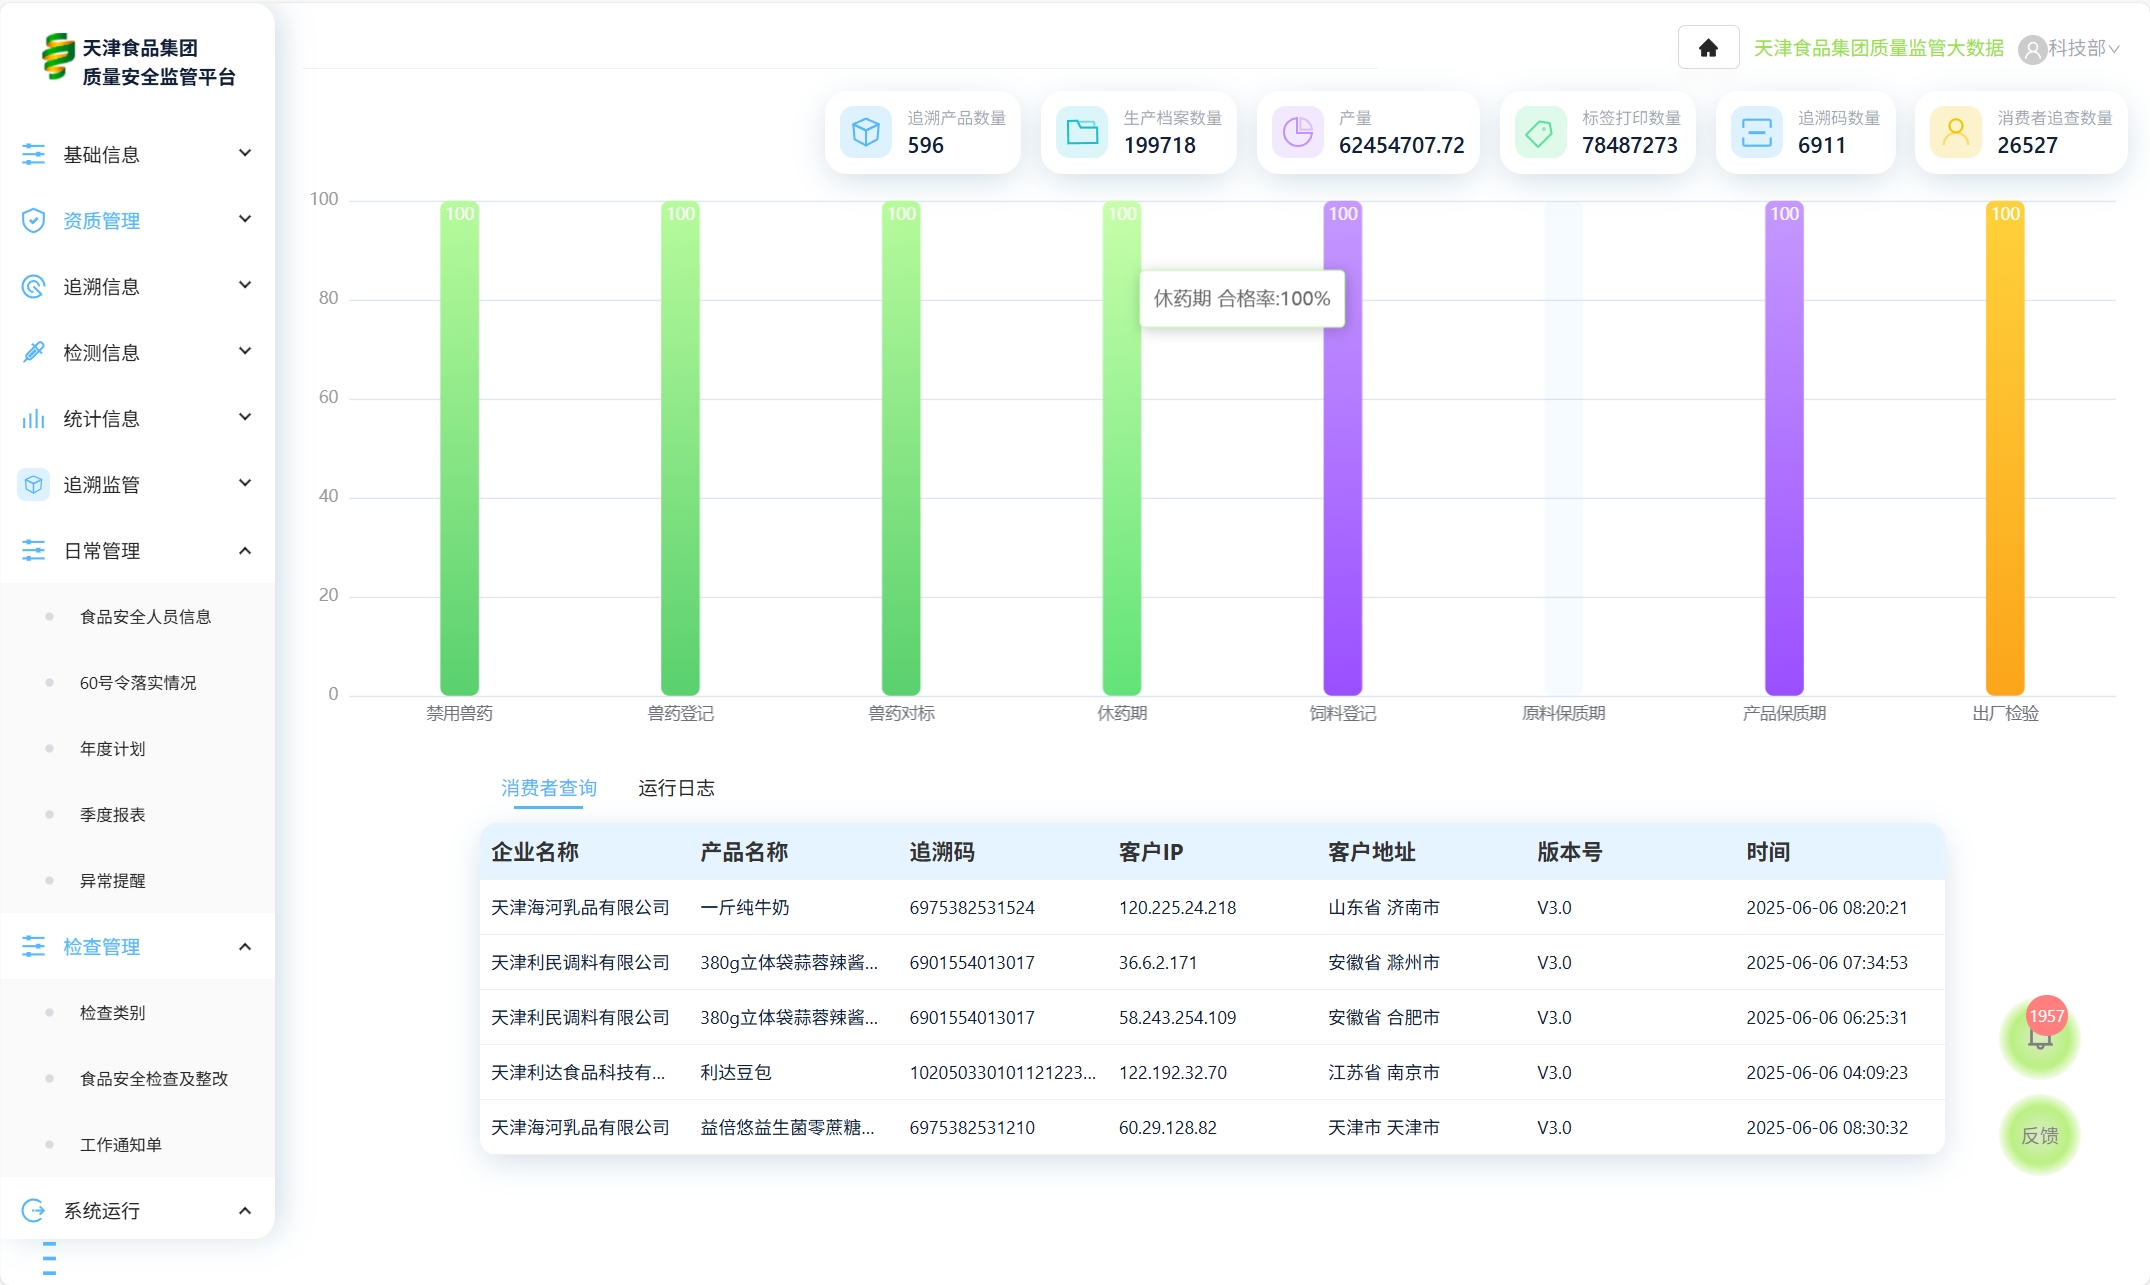
Task: Click the 禁用兽药 green bar
Action: pos(460,448)
